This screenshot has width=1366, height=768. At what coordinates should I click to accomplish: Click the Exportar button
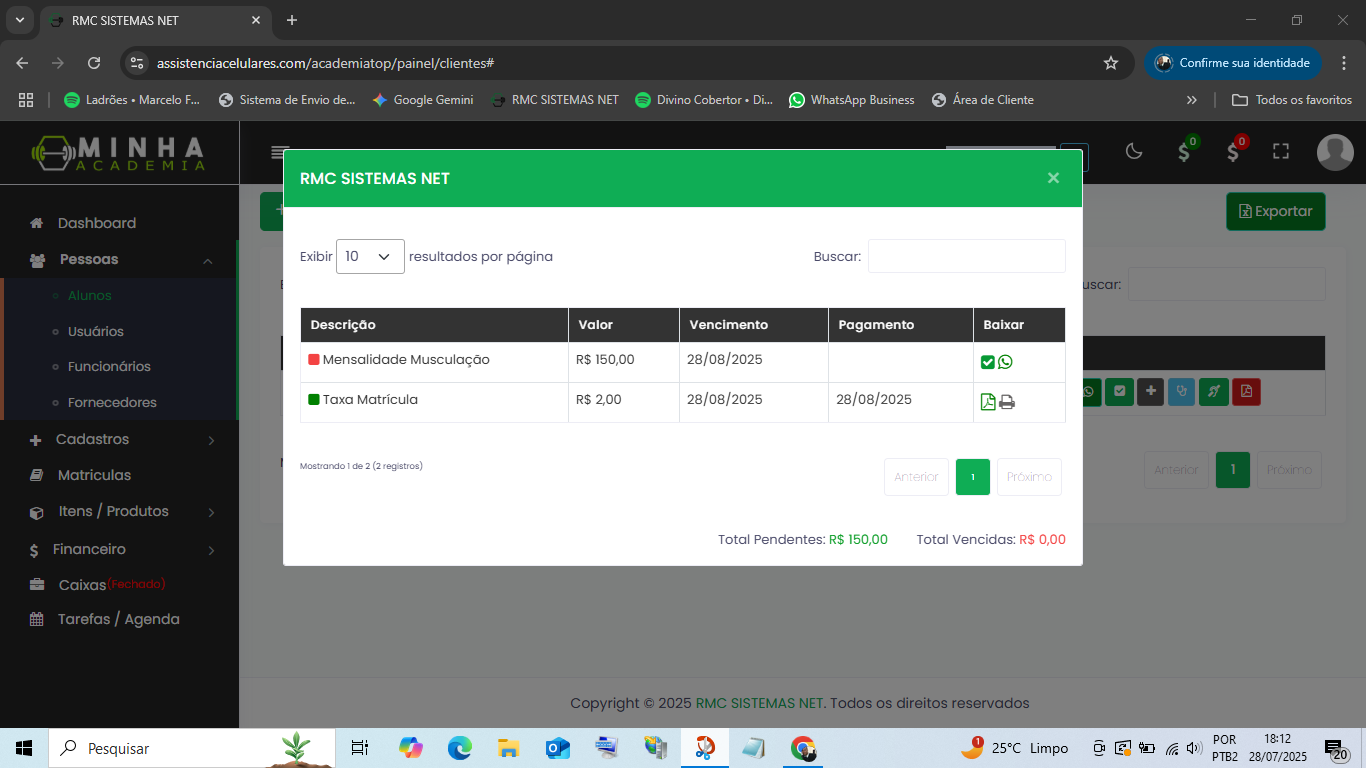tap(1276, 211)
